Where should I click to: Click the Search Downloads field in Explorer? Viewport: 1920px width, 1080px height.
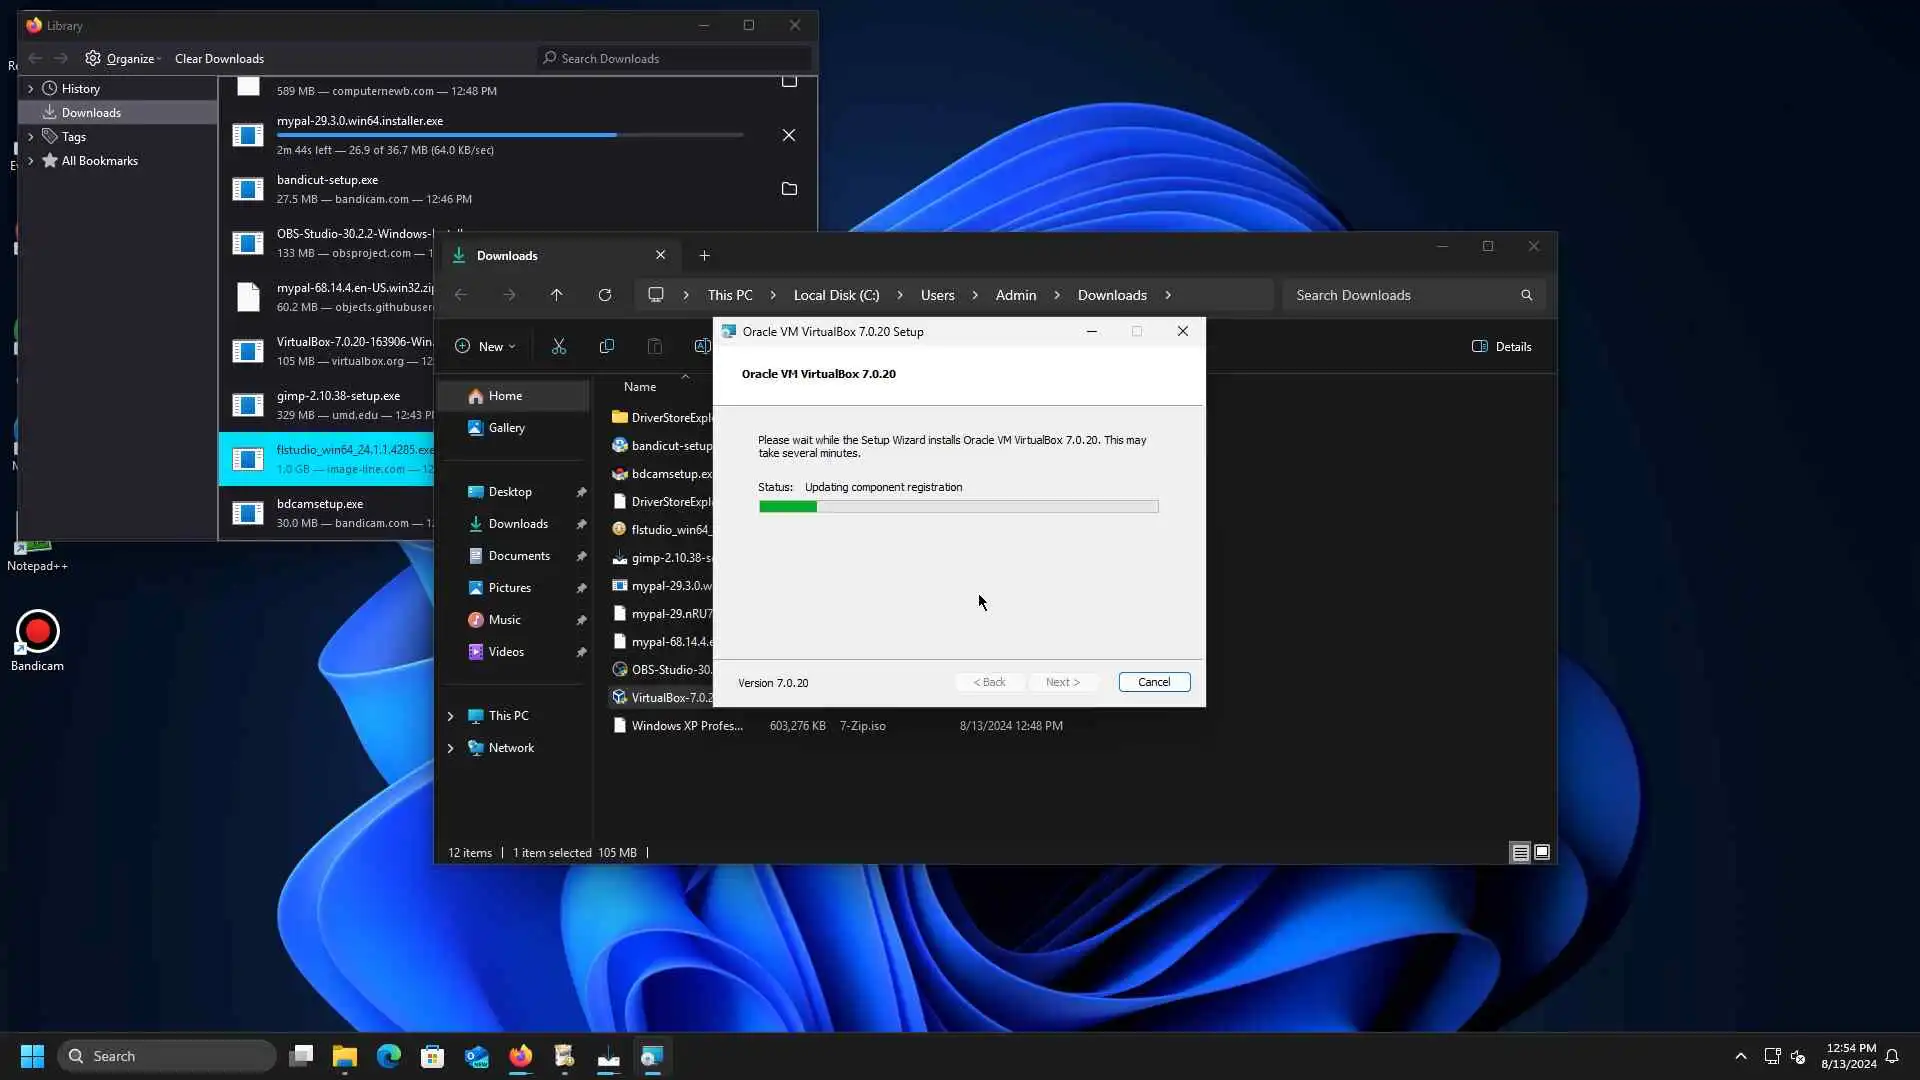pos(1400,295)
